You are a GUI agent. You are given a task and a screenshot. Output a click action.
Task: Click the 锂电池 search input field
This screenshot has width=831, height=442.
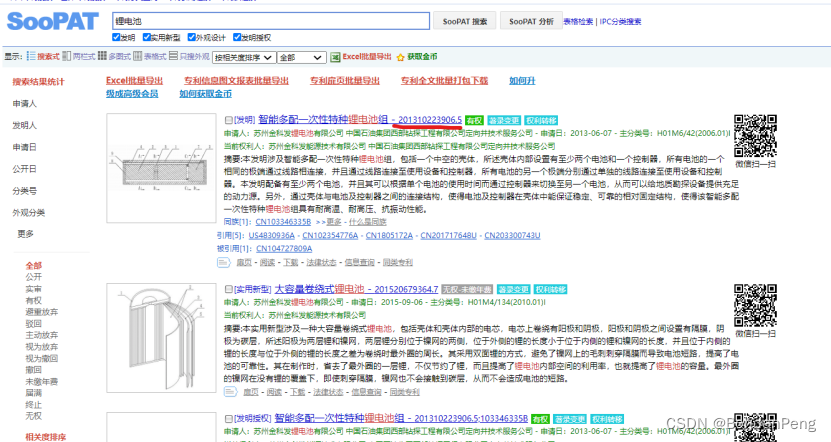tap(271, 21)
